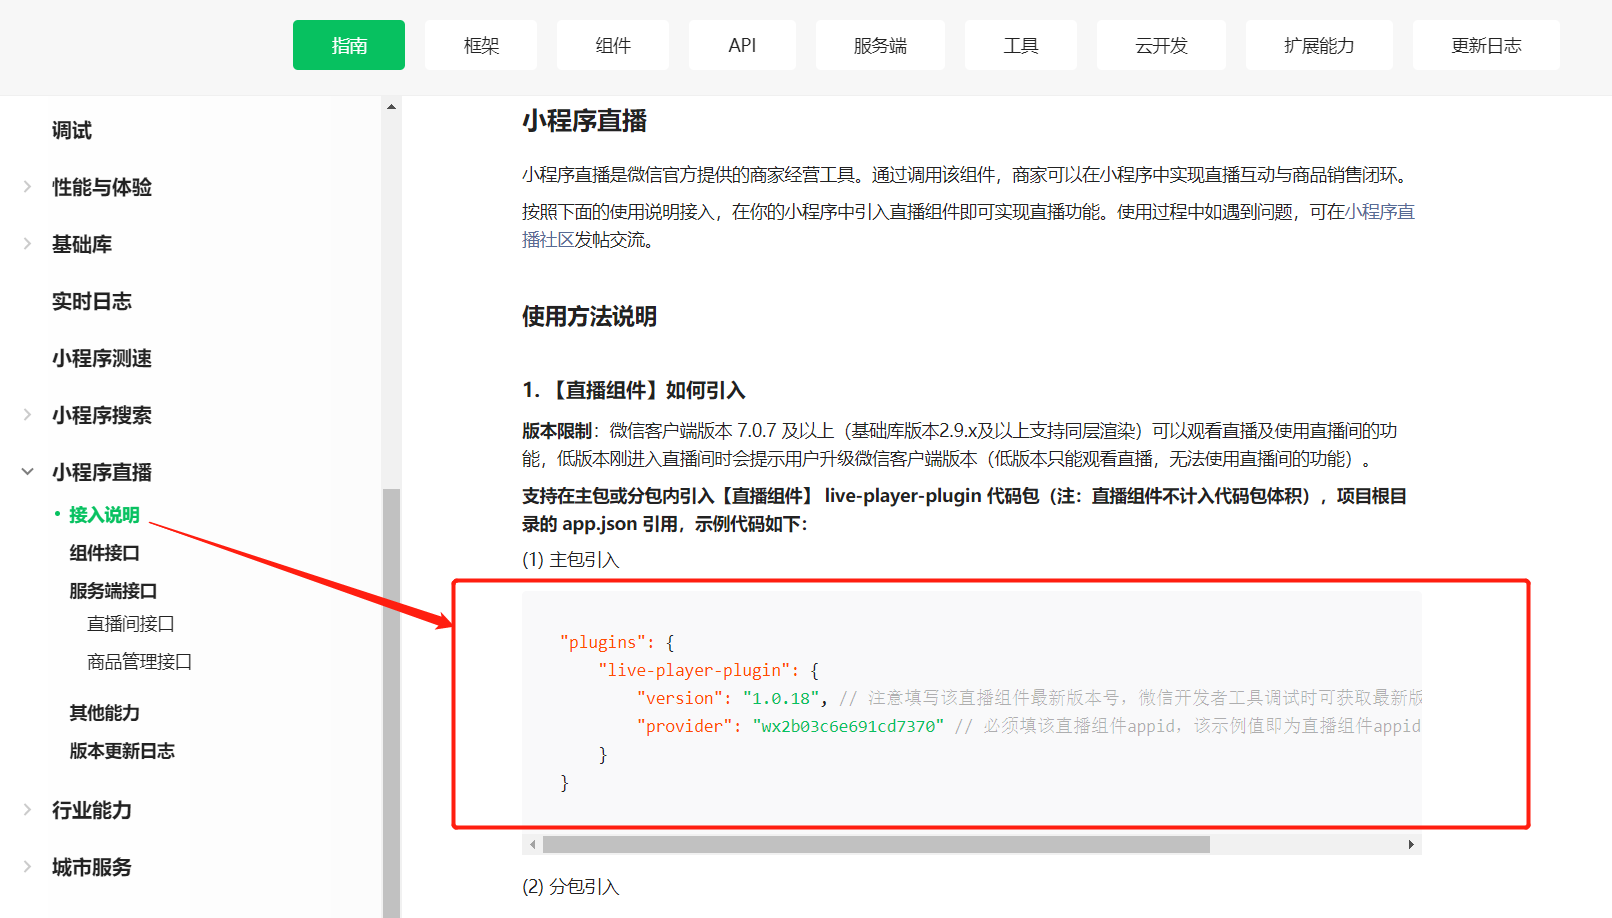
Task: Select 直播间接口 sidebar item
Action: (130, 624)
